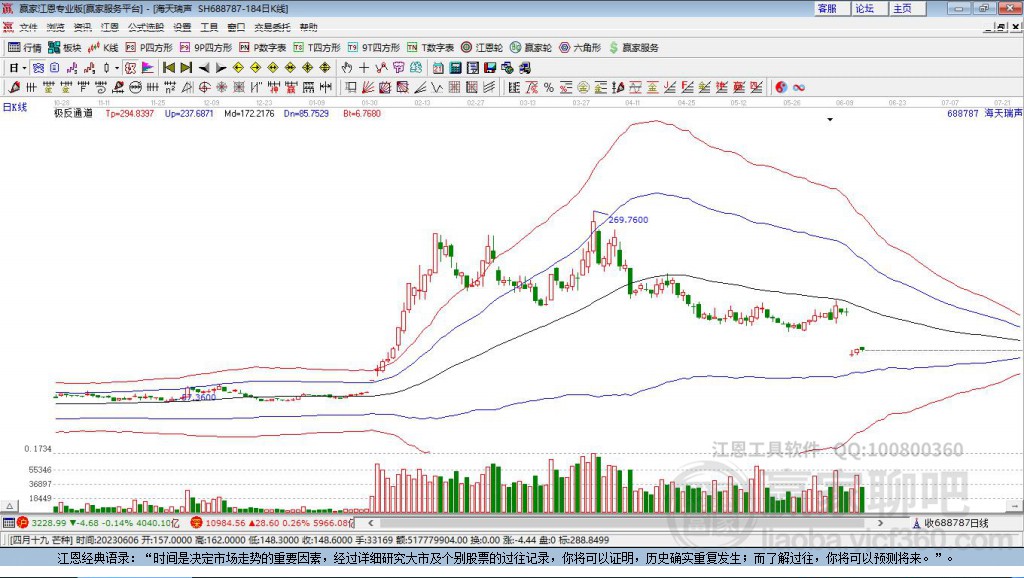Open the 9T四方形 tool
The image size is (1024, 578).
[373, 48]
